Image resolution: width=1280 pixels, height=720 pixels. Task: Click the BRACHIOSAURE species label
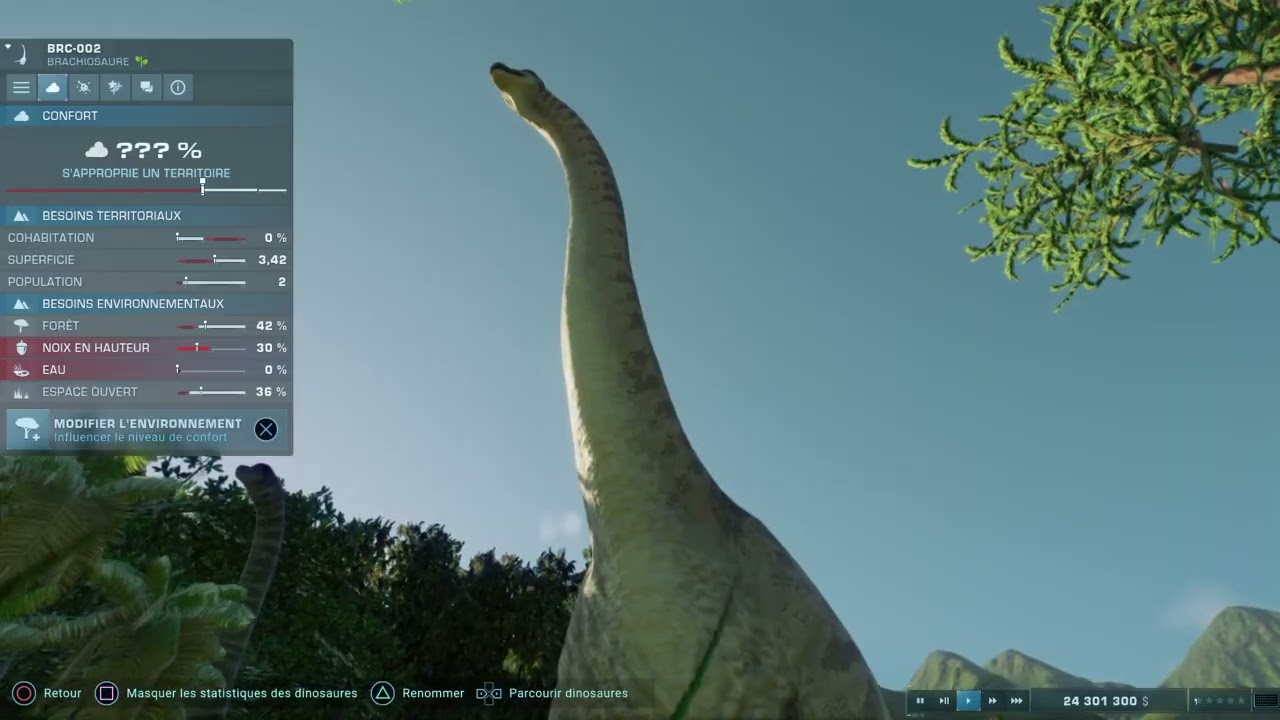click(x=88, y=62)
